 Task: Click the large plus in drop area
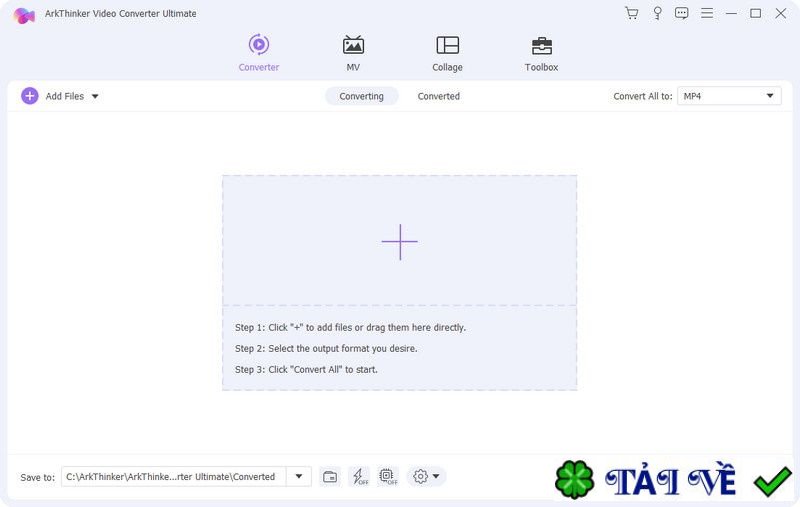click(x=399, y=242)
